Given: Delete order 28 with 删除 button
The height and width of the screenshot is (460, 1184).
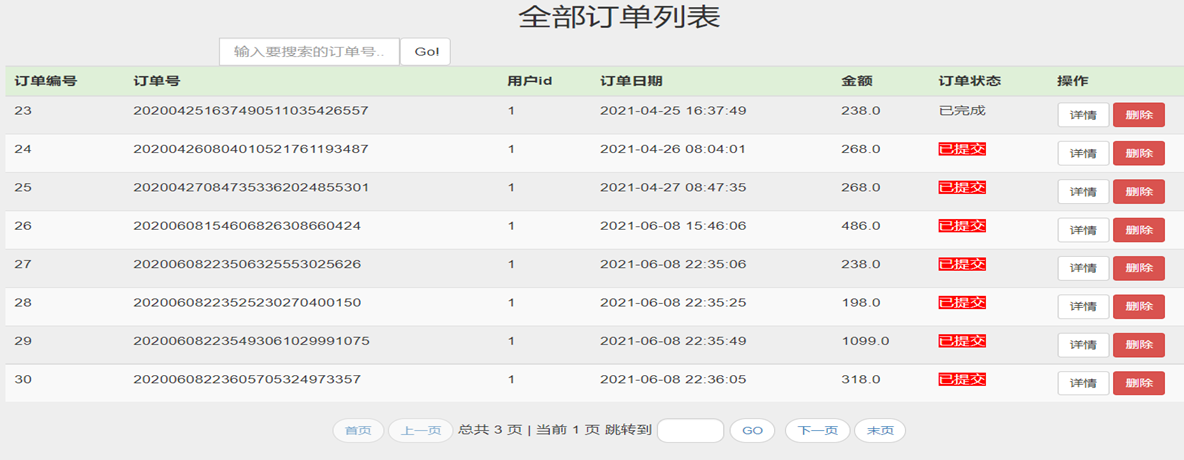Looking at the screenshot, I should pyautogui.click(x=1139, y=307).
